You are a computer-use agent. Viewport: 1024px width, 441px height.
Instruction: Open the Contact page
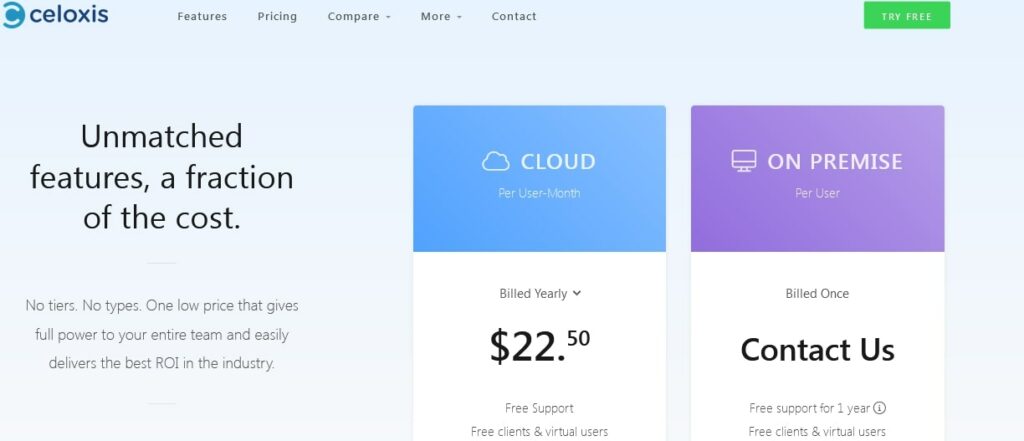coord(514,16)
